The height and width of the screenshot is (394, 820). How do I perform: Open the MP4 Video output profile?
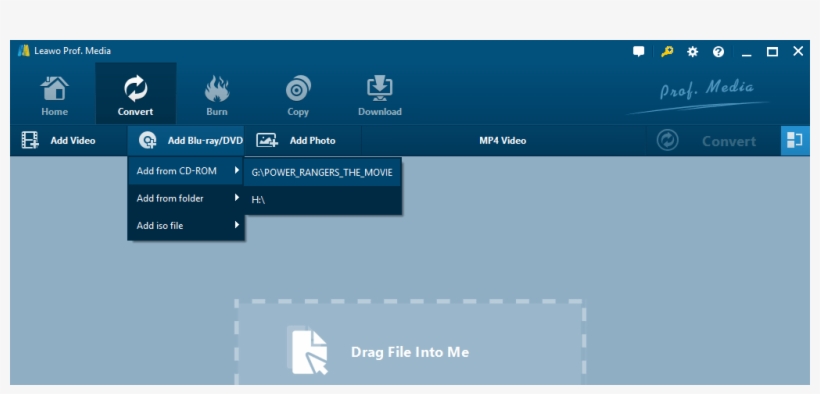(x=503, y=140)
